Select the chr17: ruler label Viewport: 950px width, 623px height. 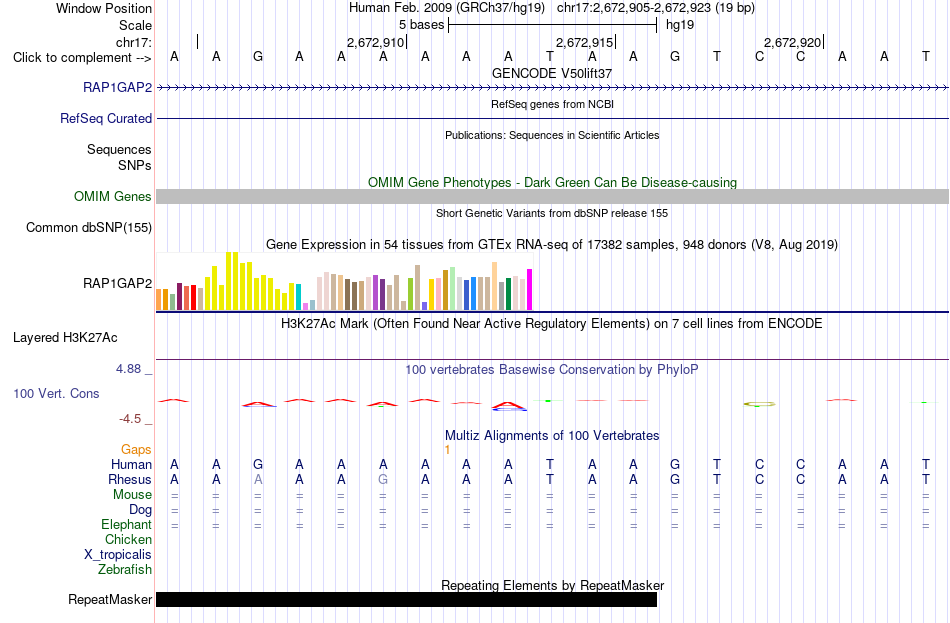point(133,42)
